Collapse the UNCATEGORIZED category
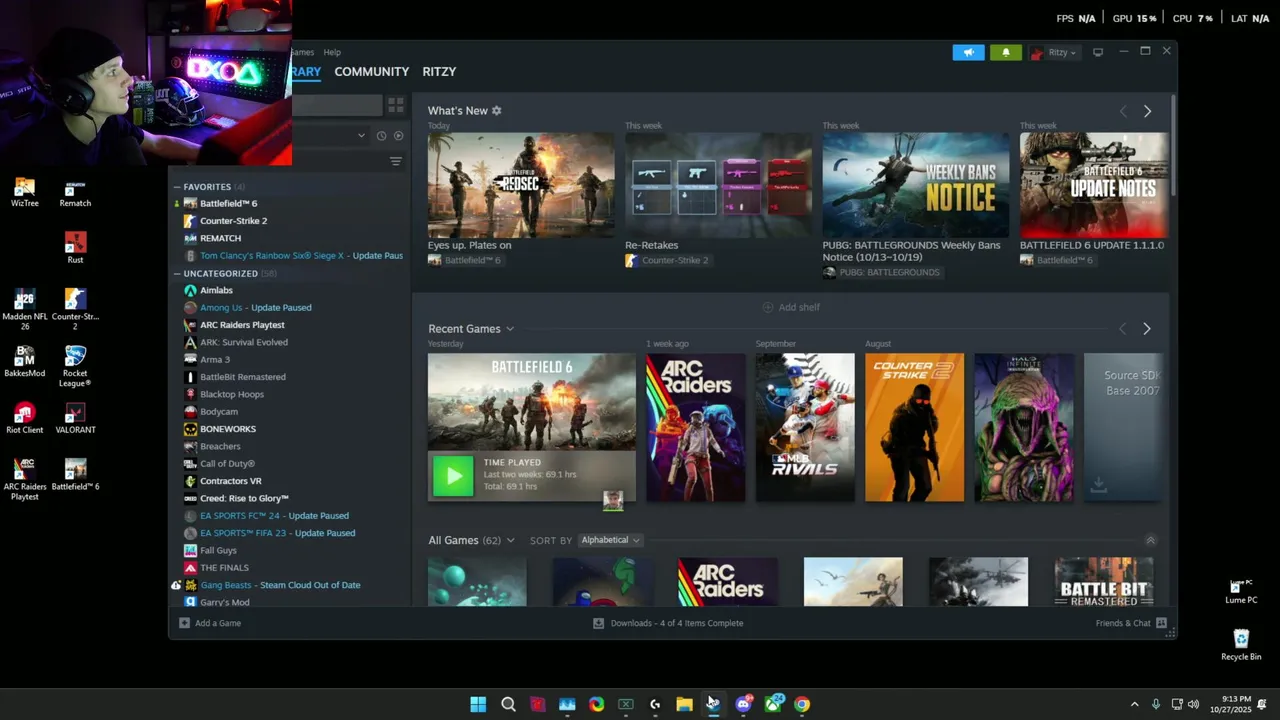This screenshot has height=720, width=1280. (177, 274)
